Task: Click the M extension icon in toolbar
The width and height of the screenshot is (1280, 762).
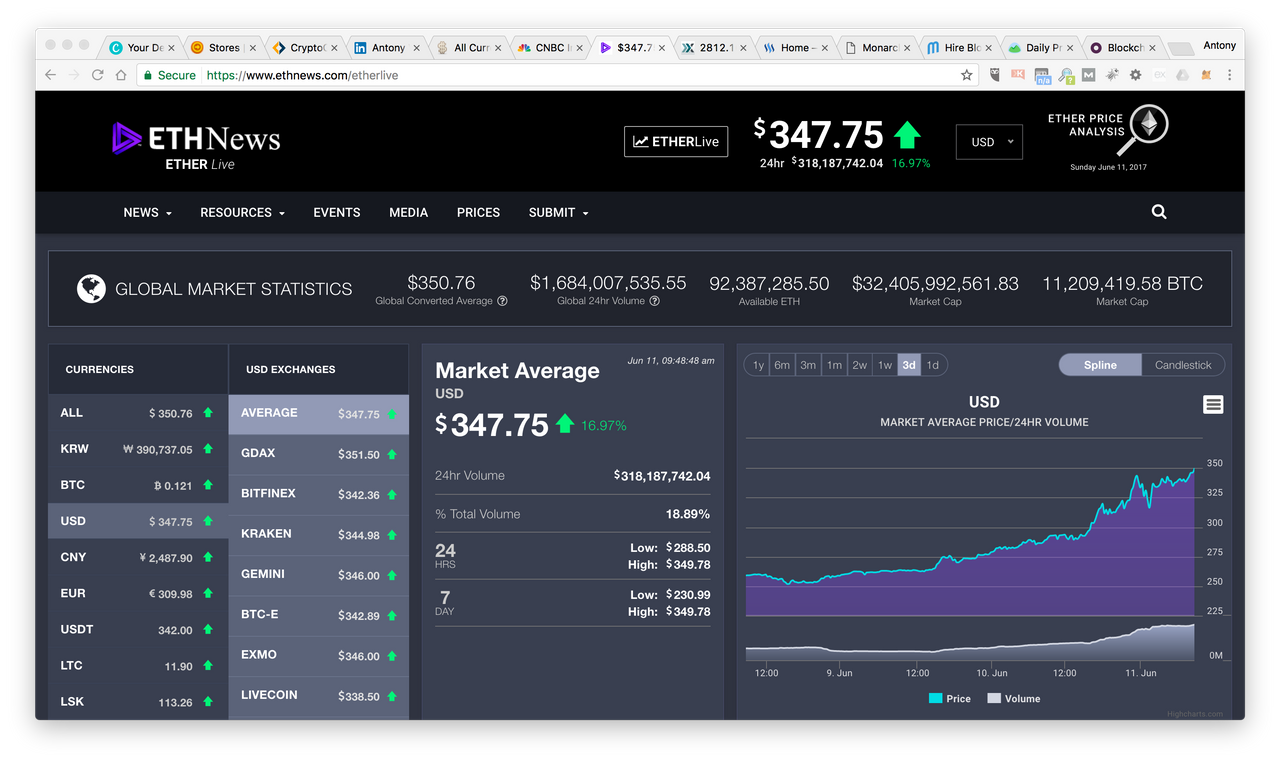Action: click(1088, 75)
